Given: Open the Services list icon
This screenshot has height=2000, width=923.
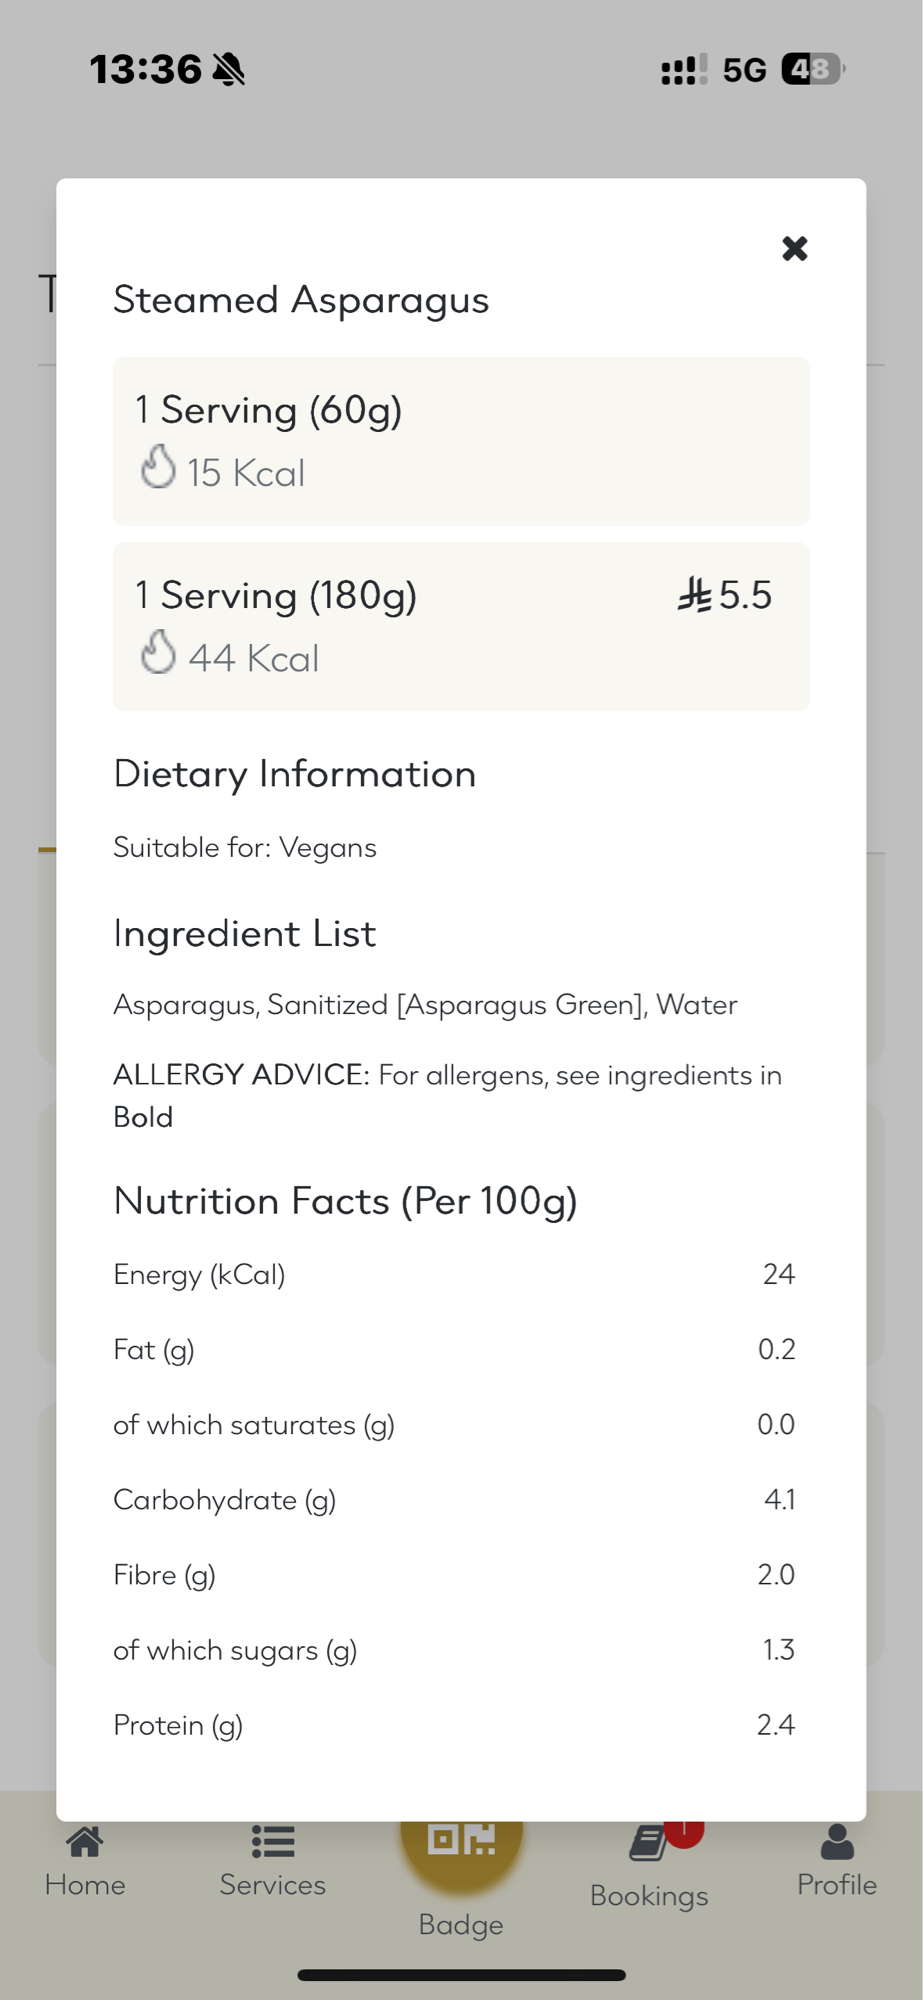Looking at the screenshot, I should click(273, 1842).
